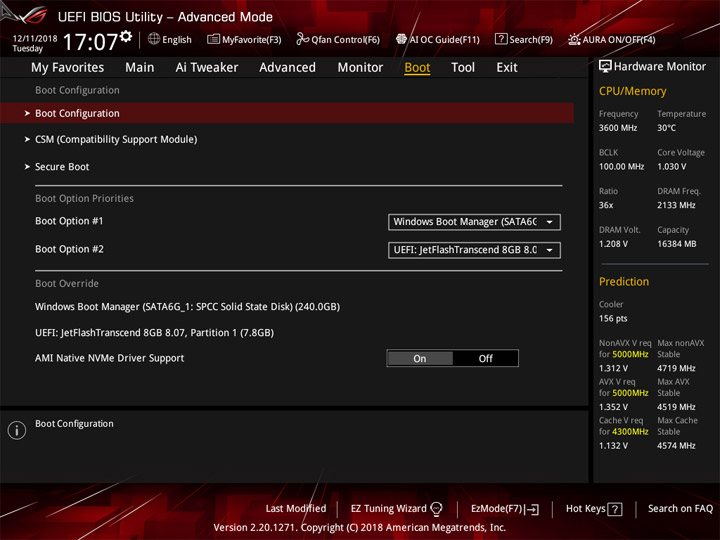Image resolution: width=720 pixels, height=540 pixels.
Task: Click the Hardware Monitor display icon
Action: coord(605,66)
